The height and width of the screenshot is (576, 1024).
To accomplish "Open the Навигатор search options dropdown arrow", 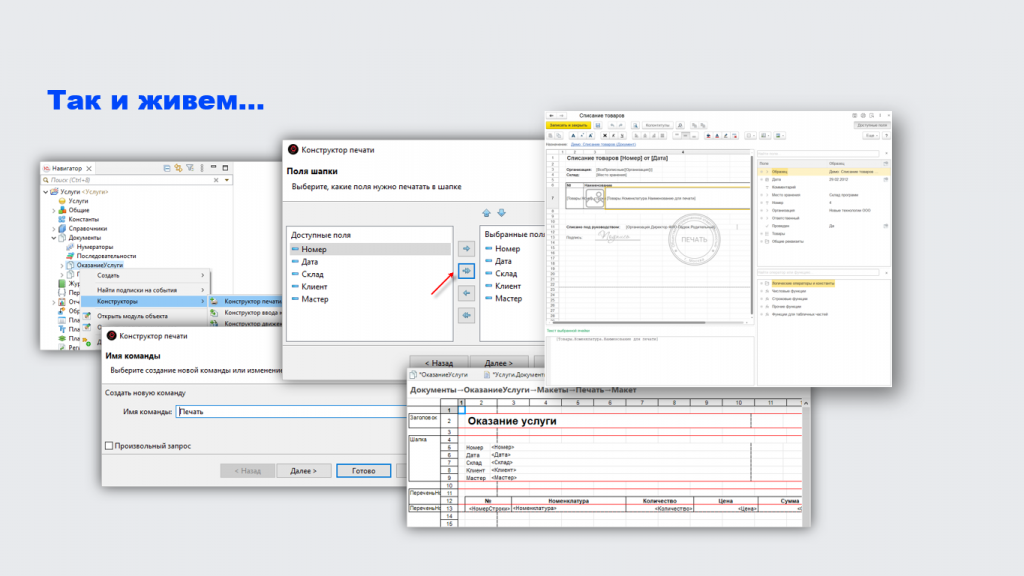I will pyautogui.click(x=227, y=180).
